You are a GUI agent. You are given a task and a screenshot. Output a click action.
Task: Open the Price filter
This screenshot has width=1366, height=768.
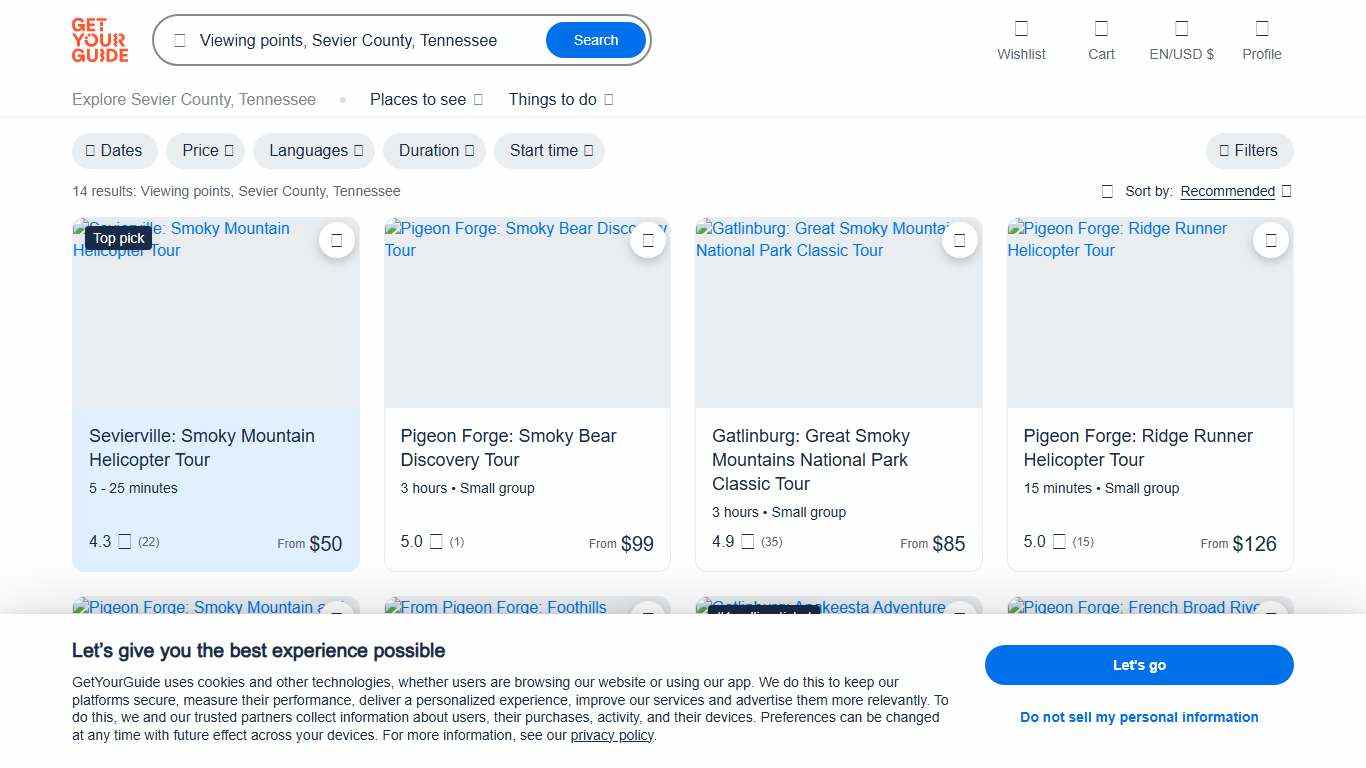click(x=205, y=150)
